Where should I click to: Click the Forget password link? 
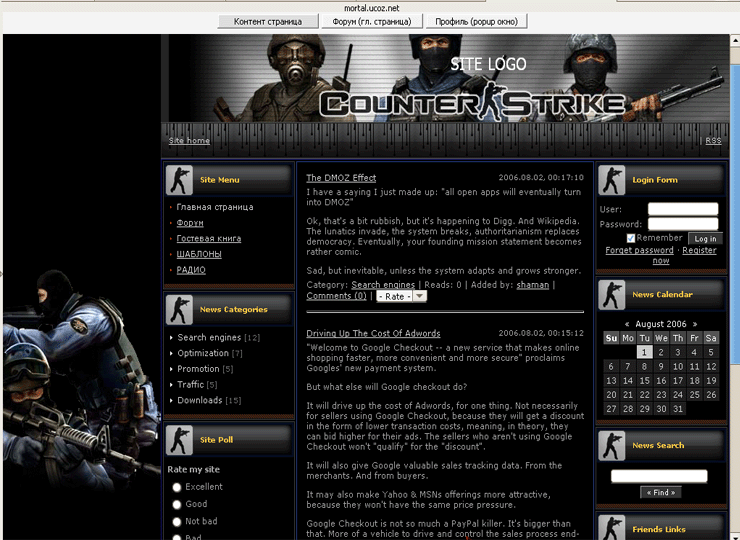639,250
